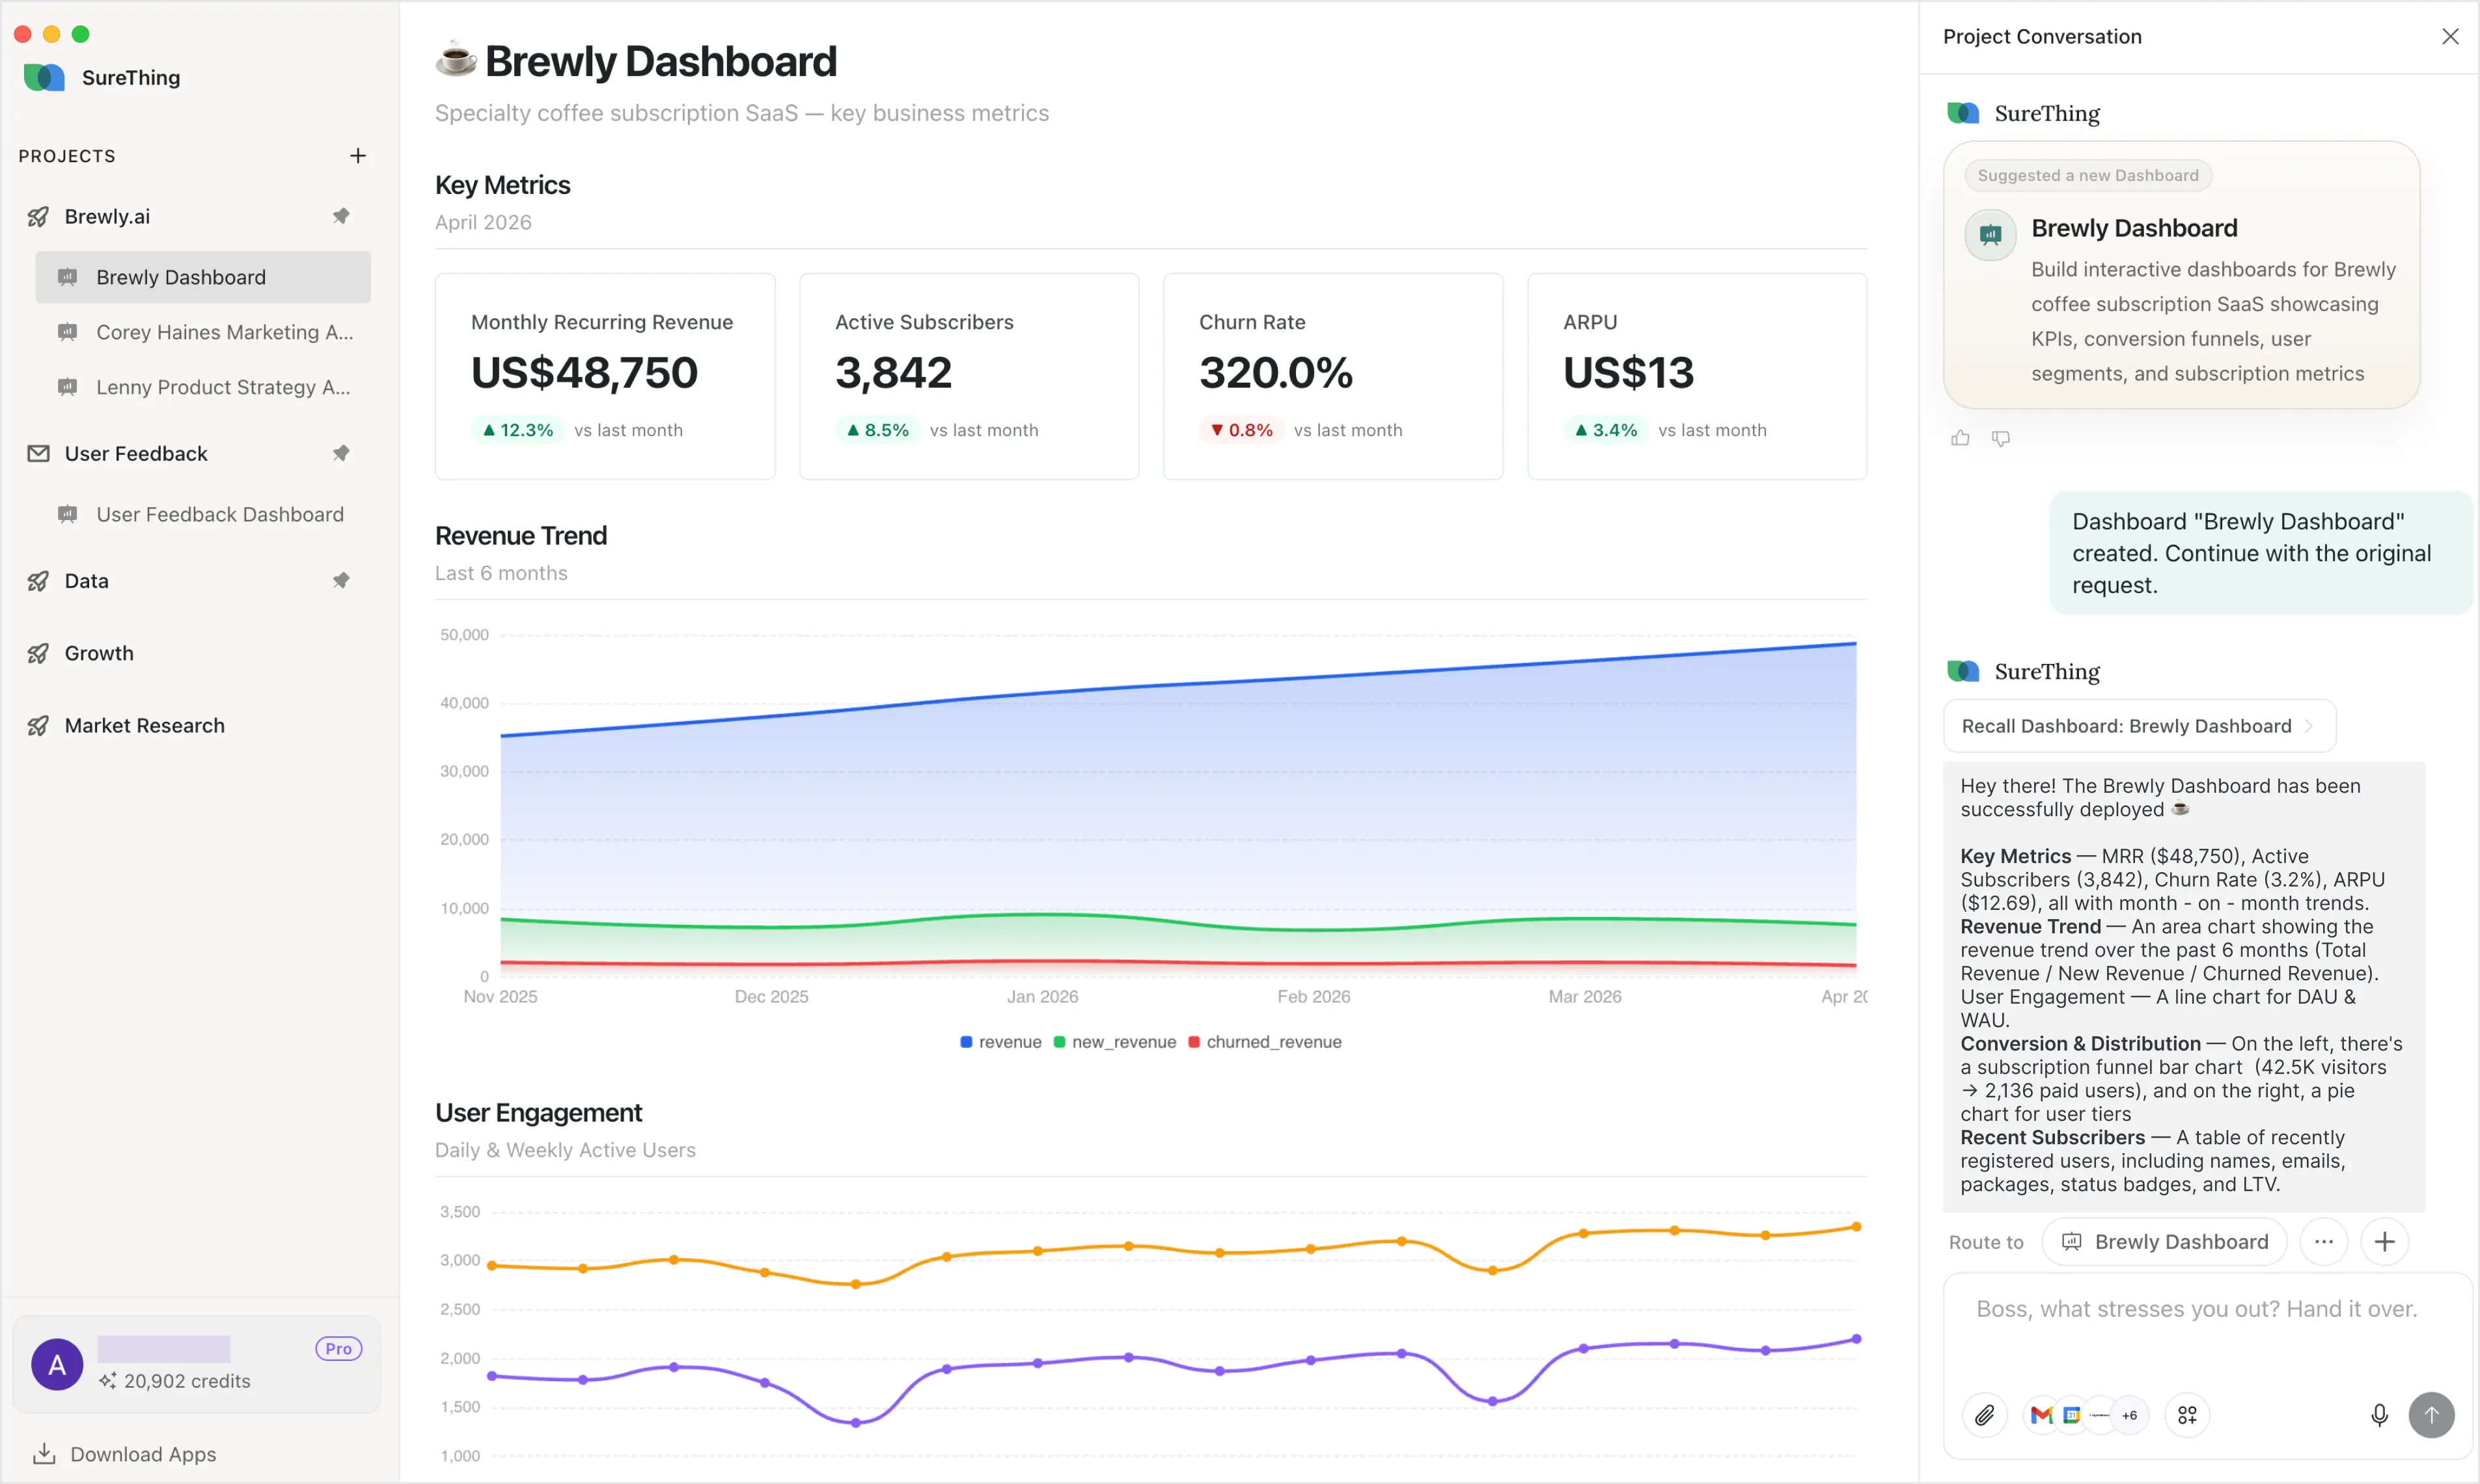
Task: Attach a file with the paperclip icon
Action: tap(1984, 1414)
